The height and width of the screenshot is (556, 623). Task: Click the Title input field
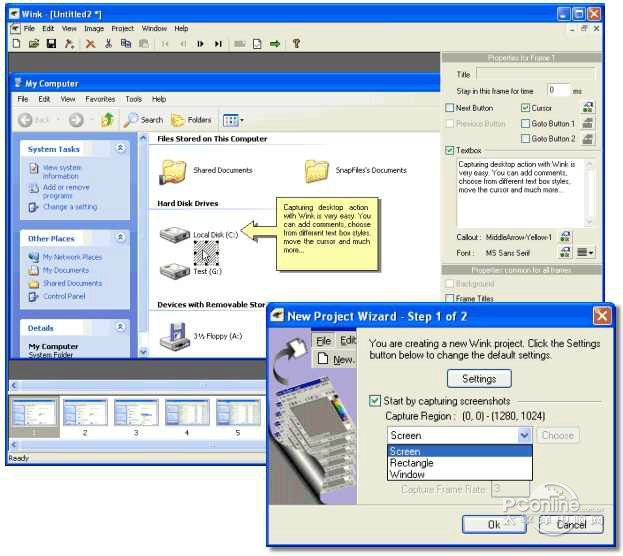coord(536,74)
